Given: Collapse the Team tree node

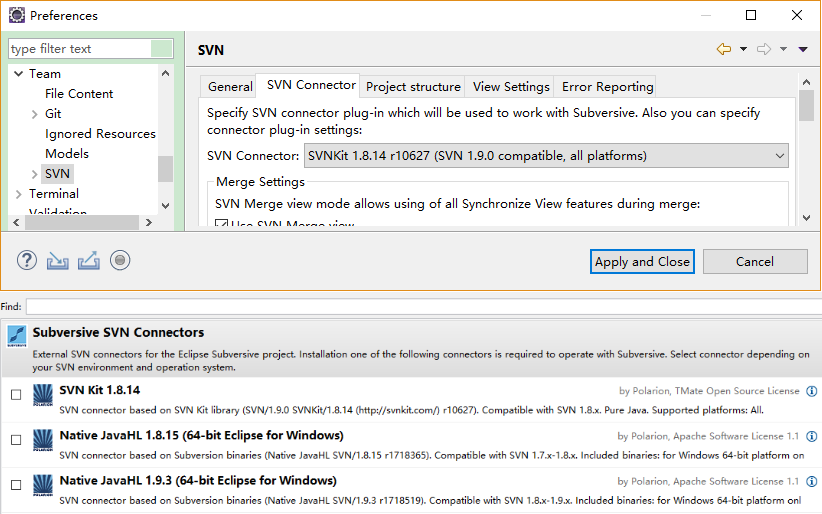Looking at the screenshot, I should pyautogui.click(x=18, y=73).
